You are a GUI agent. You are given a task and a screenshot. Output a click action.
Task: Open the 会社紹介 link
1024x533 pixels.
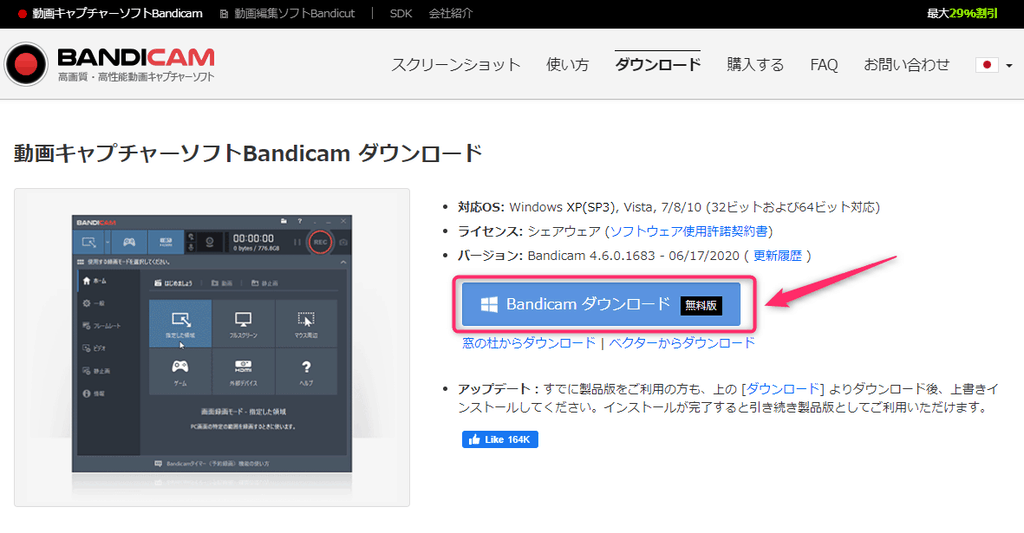coord(451,13)
